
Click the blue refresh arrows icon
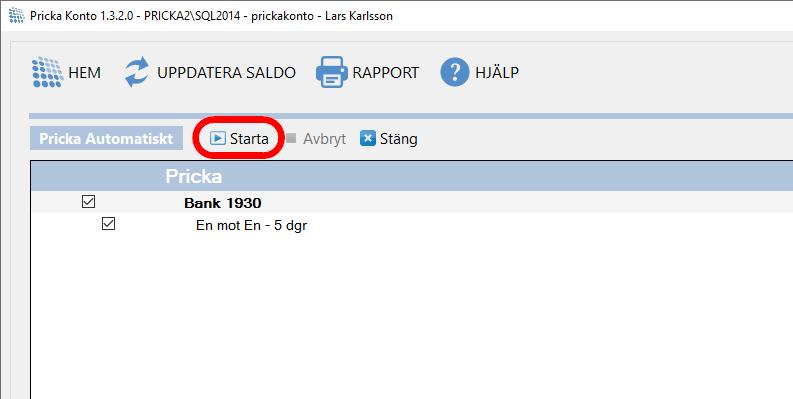pyautogui.click(x=137, y=72)
